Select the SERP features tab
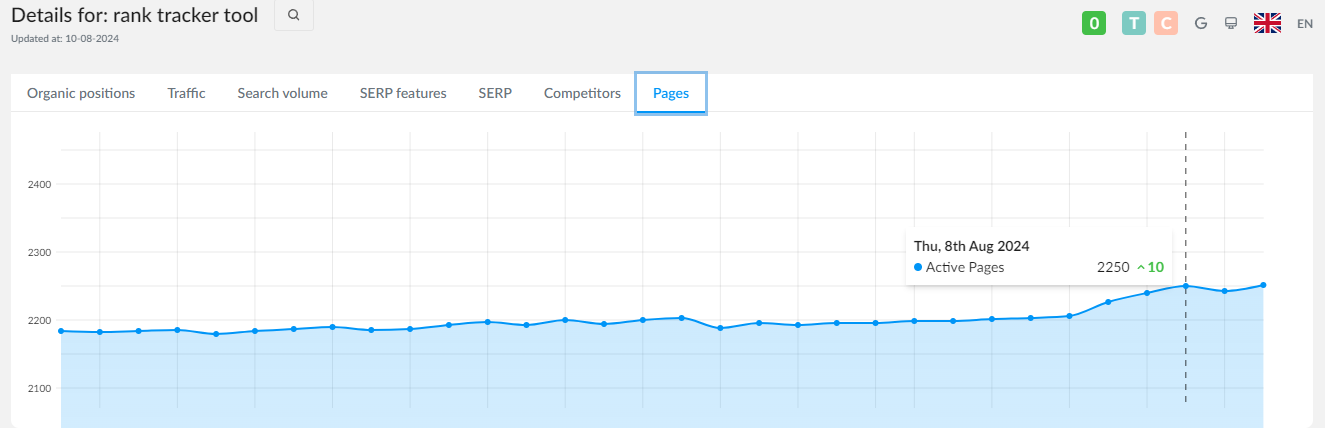 click(403, 93)
